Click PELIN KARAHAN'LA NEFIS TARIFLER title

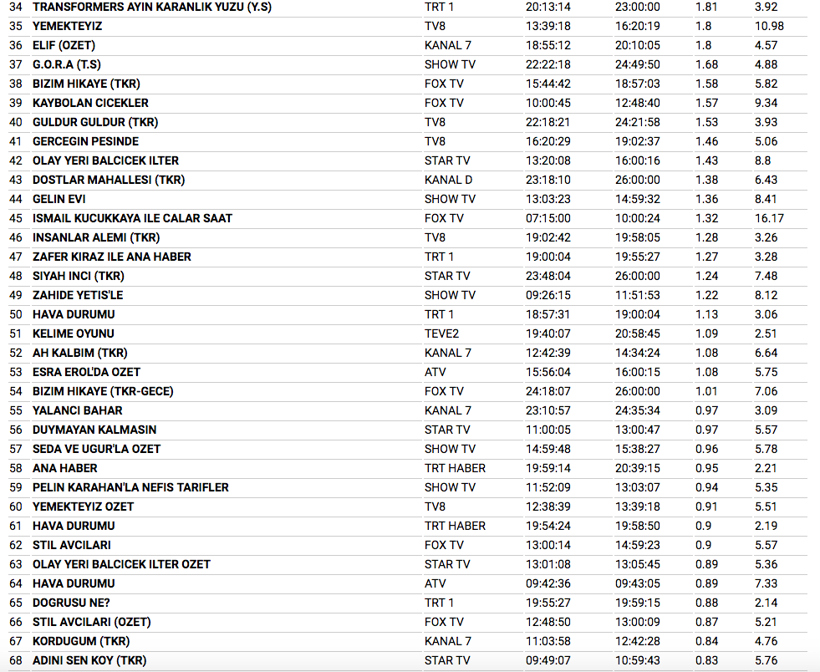pyautogui.click(x=131, y=487)
